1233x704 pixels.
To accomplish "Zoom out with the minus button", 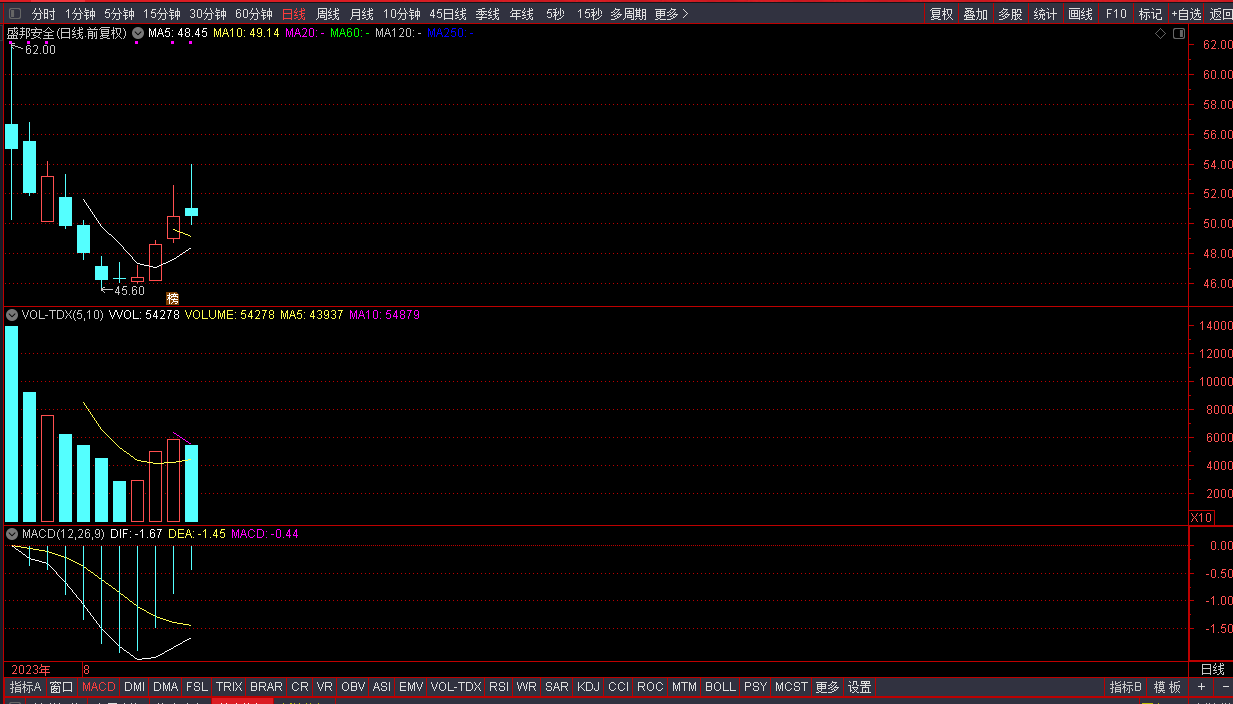I will tap(1225, 687).
